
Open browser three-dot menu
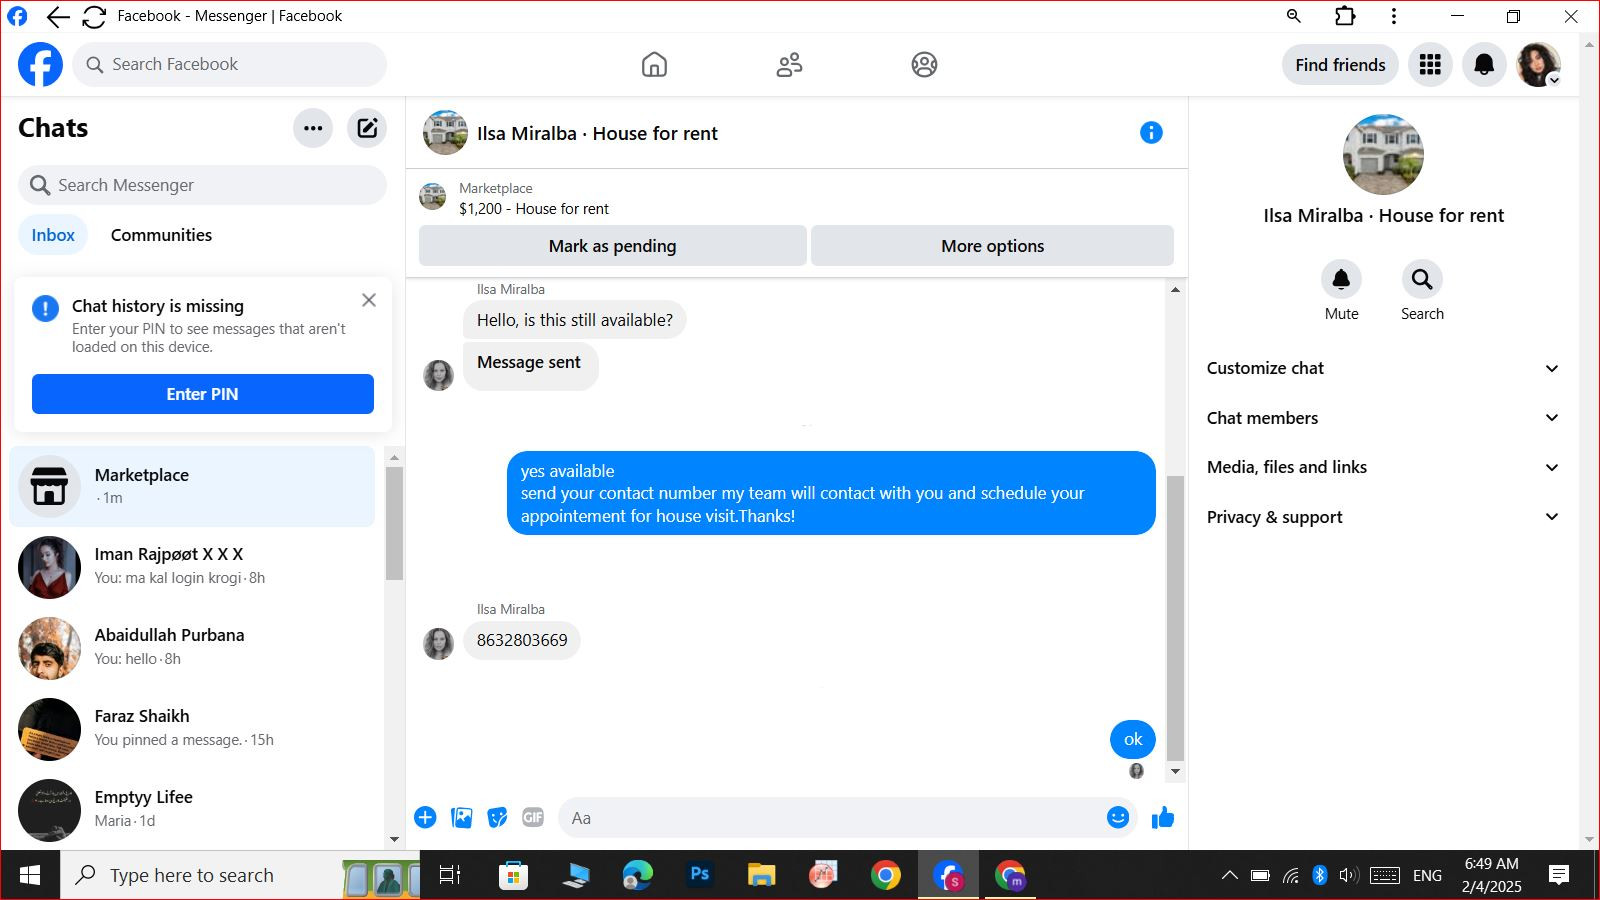tap(1394, 16)
